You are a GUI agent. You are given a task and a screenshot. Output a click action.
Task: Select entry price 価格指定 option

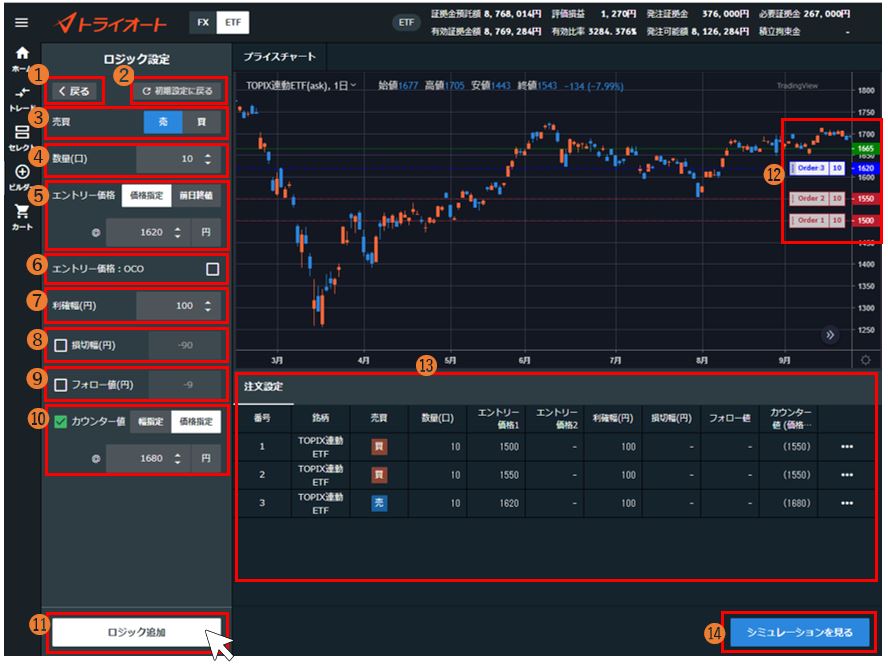(x=147, y=195)
